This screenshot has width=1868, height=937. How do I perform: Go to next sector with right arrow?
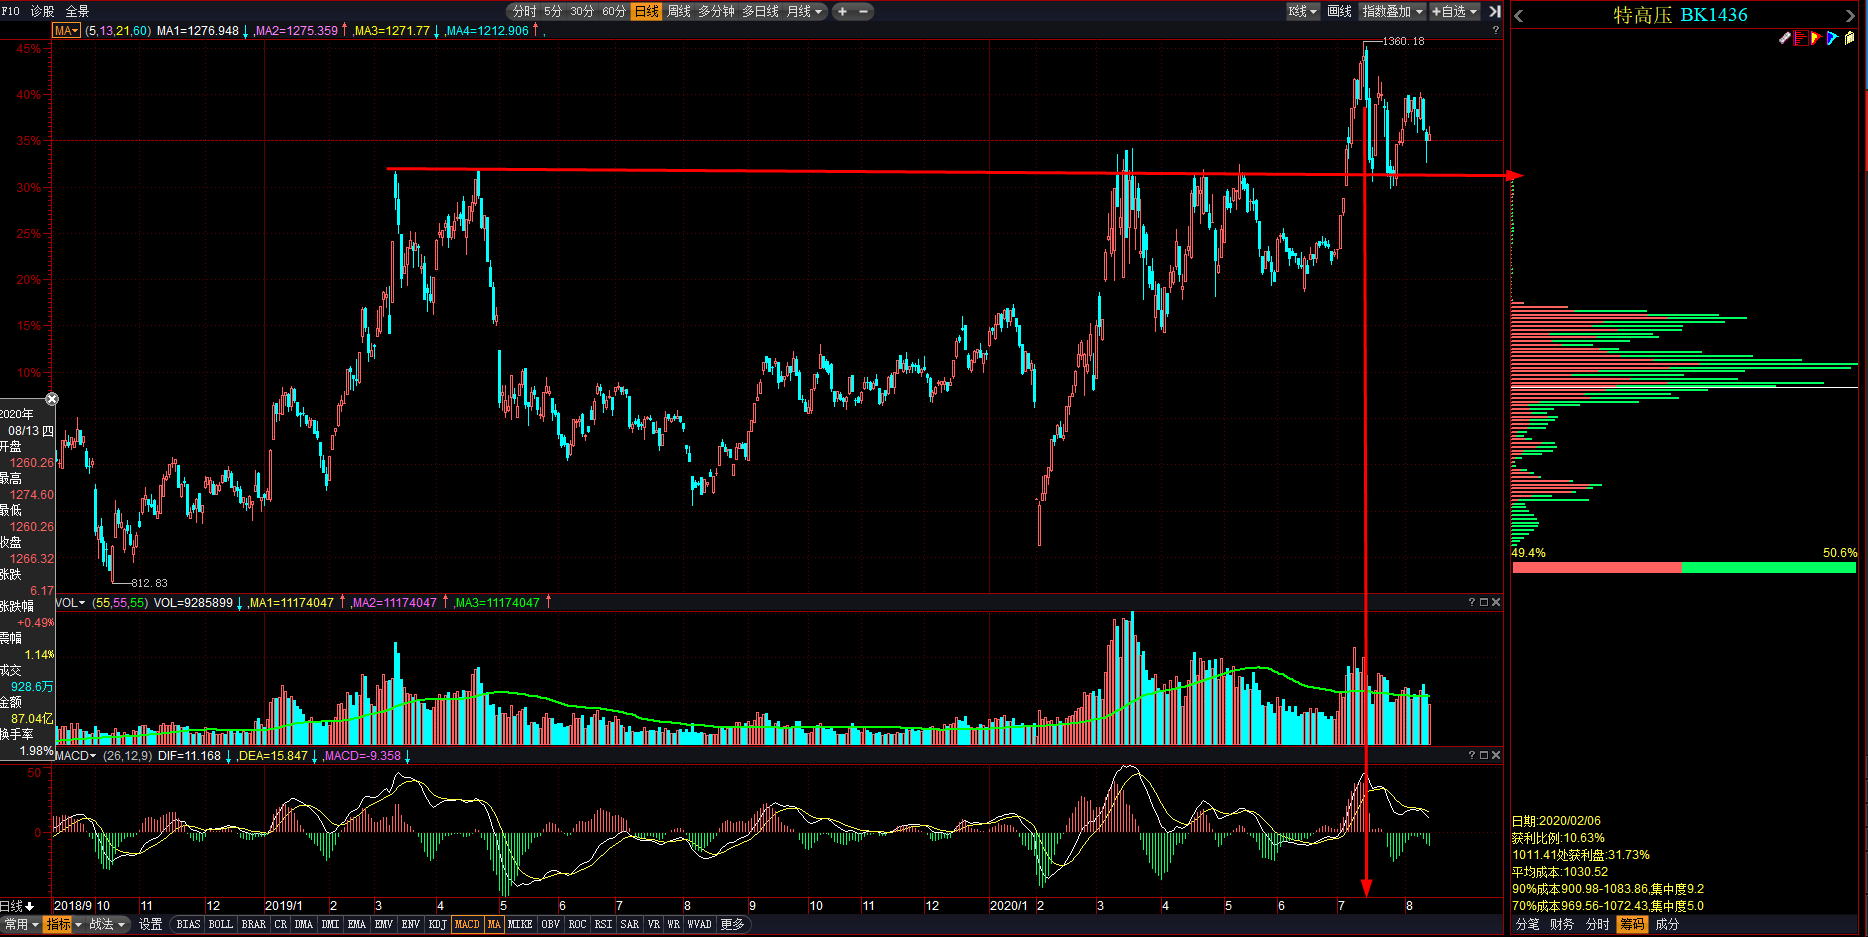tap(1849, 15)
